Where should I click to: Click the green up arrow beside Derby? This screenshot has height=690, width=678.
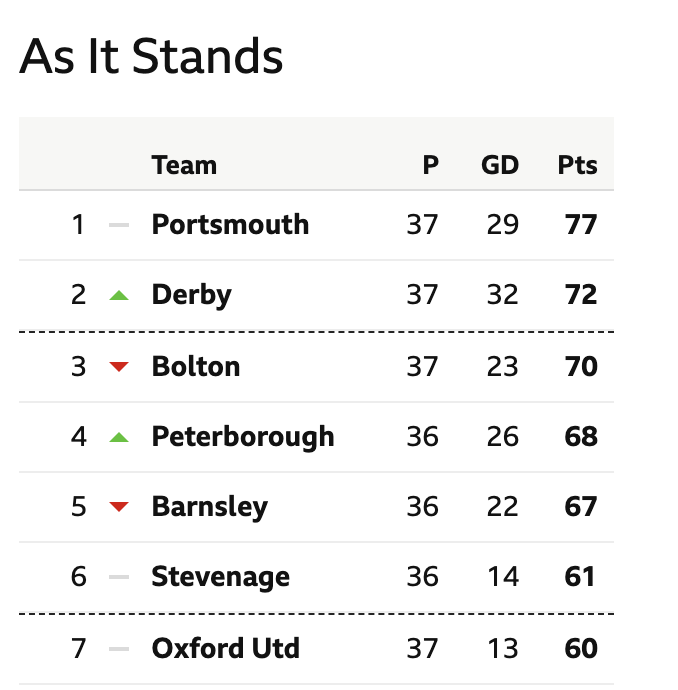pyautogui.click(x=119, y=295)
